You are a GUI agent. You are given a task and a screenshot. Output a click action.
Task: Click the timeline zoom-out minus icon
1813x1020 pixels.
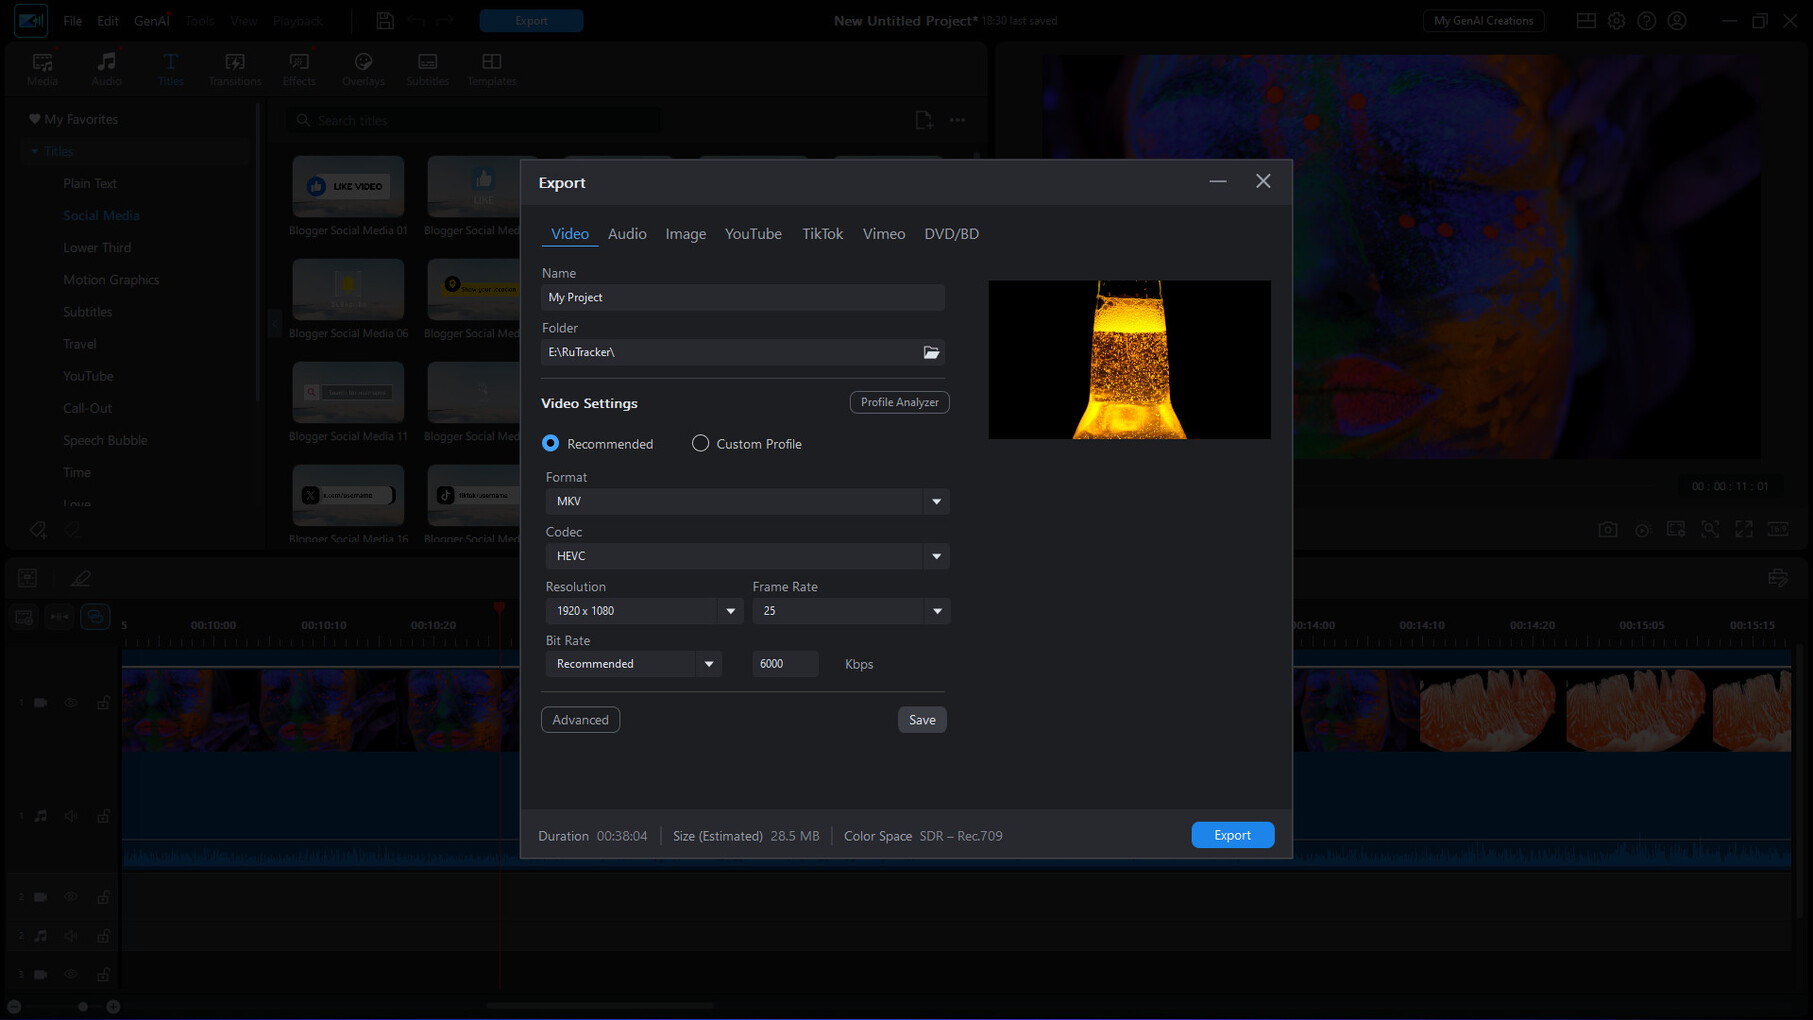[x=14, y=1007]
